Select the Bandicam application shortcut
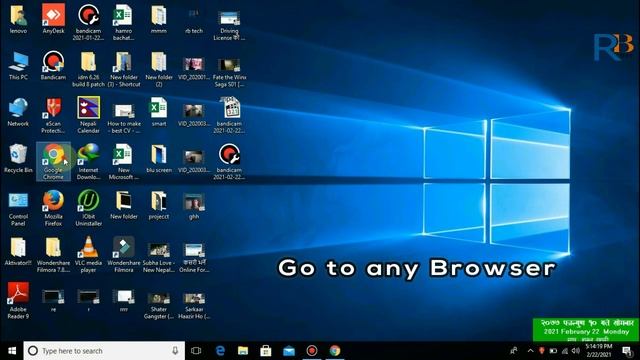The image size is (640, 360). (x=53, y=66)
